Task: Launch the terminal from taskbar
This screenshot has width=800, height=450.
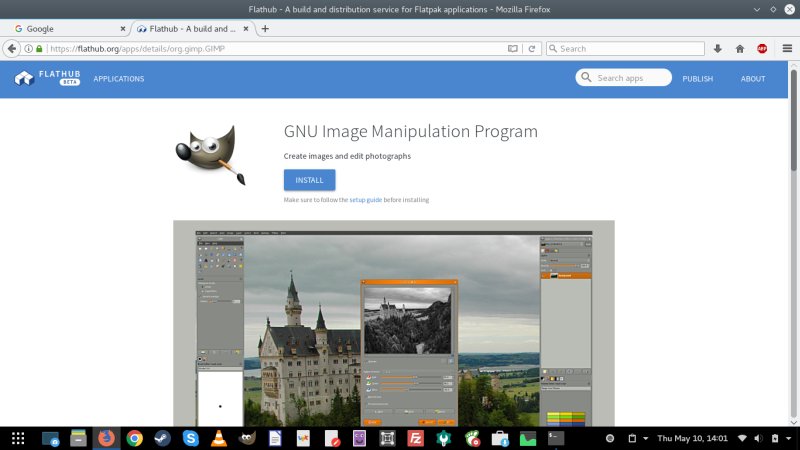Action: [x=556, y=438]
